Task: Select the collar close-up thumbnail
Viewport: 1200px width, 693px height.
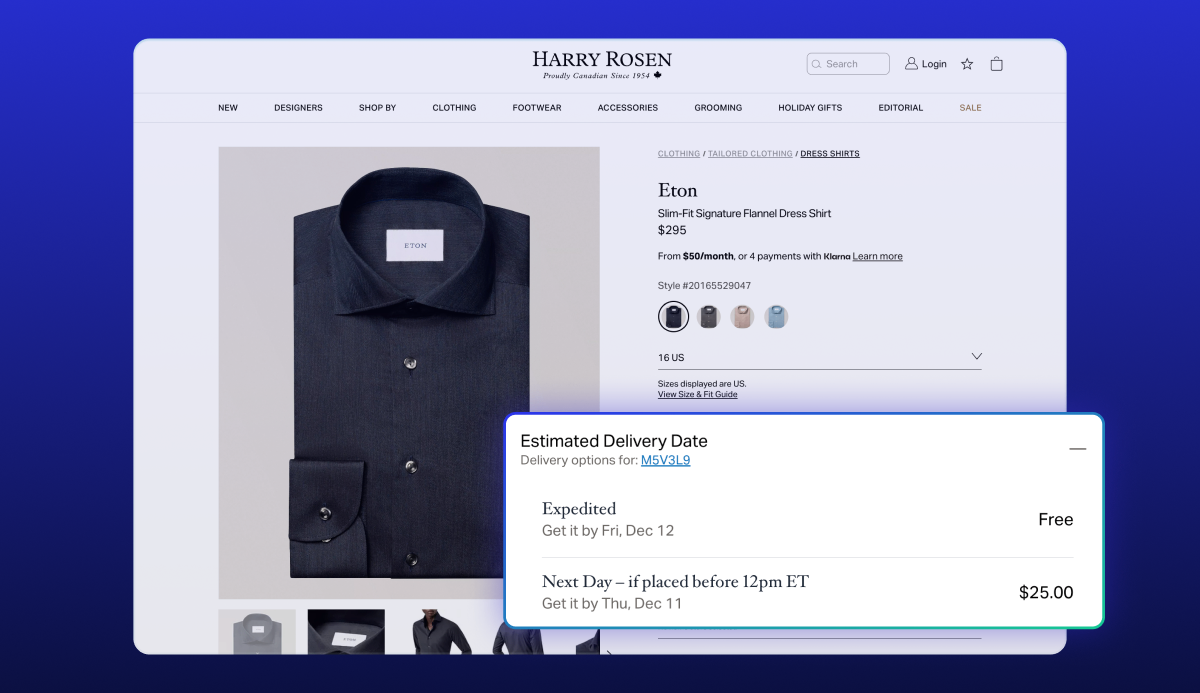Action: point(346,632)
